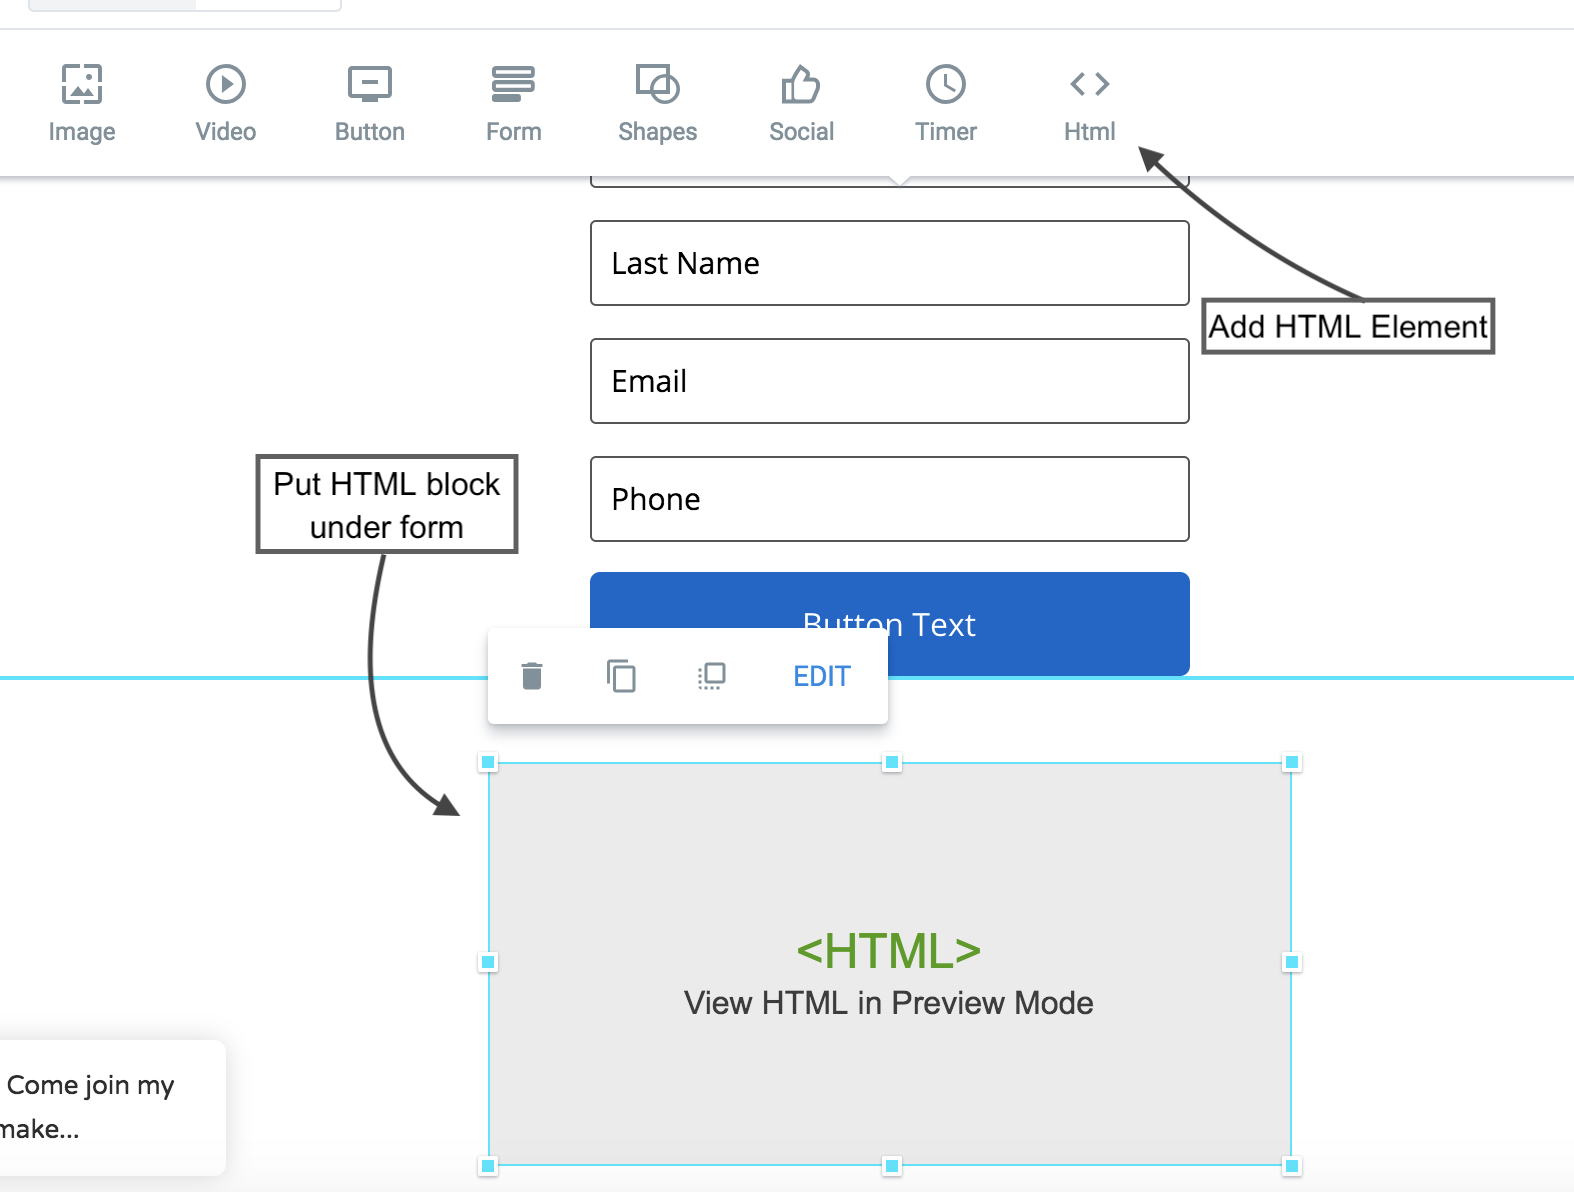This screenshot has height=1192, width=1574.
Task: Click the top-right resize handle of the HTML block
Action: [x=1292, y=762]
